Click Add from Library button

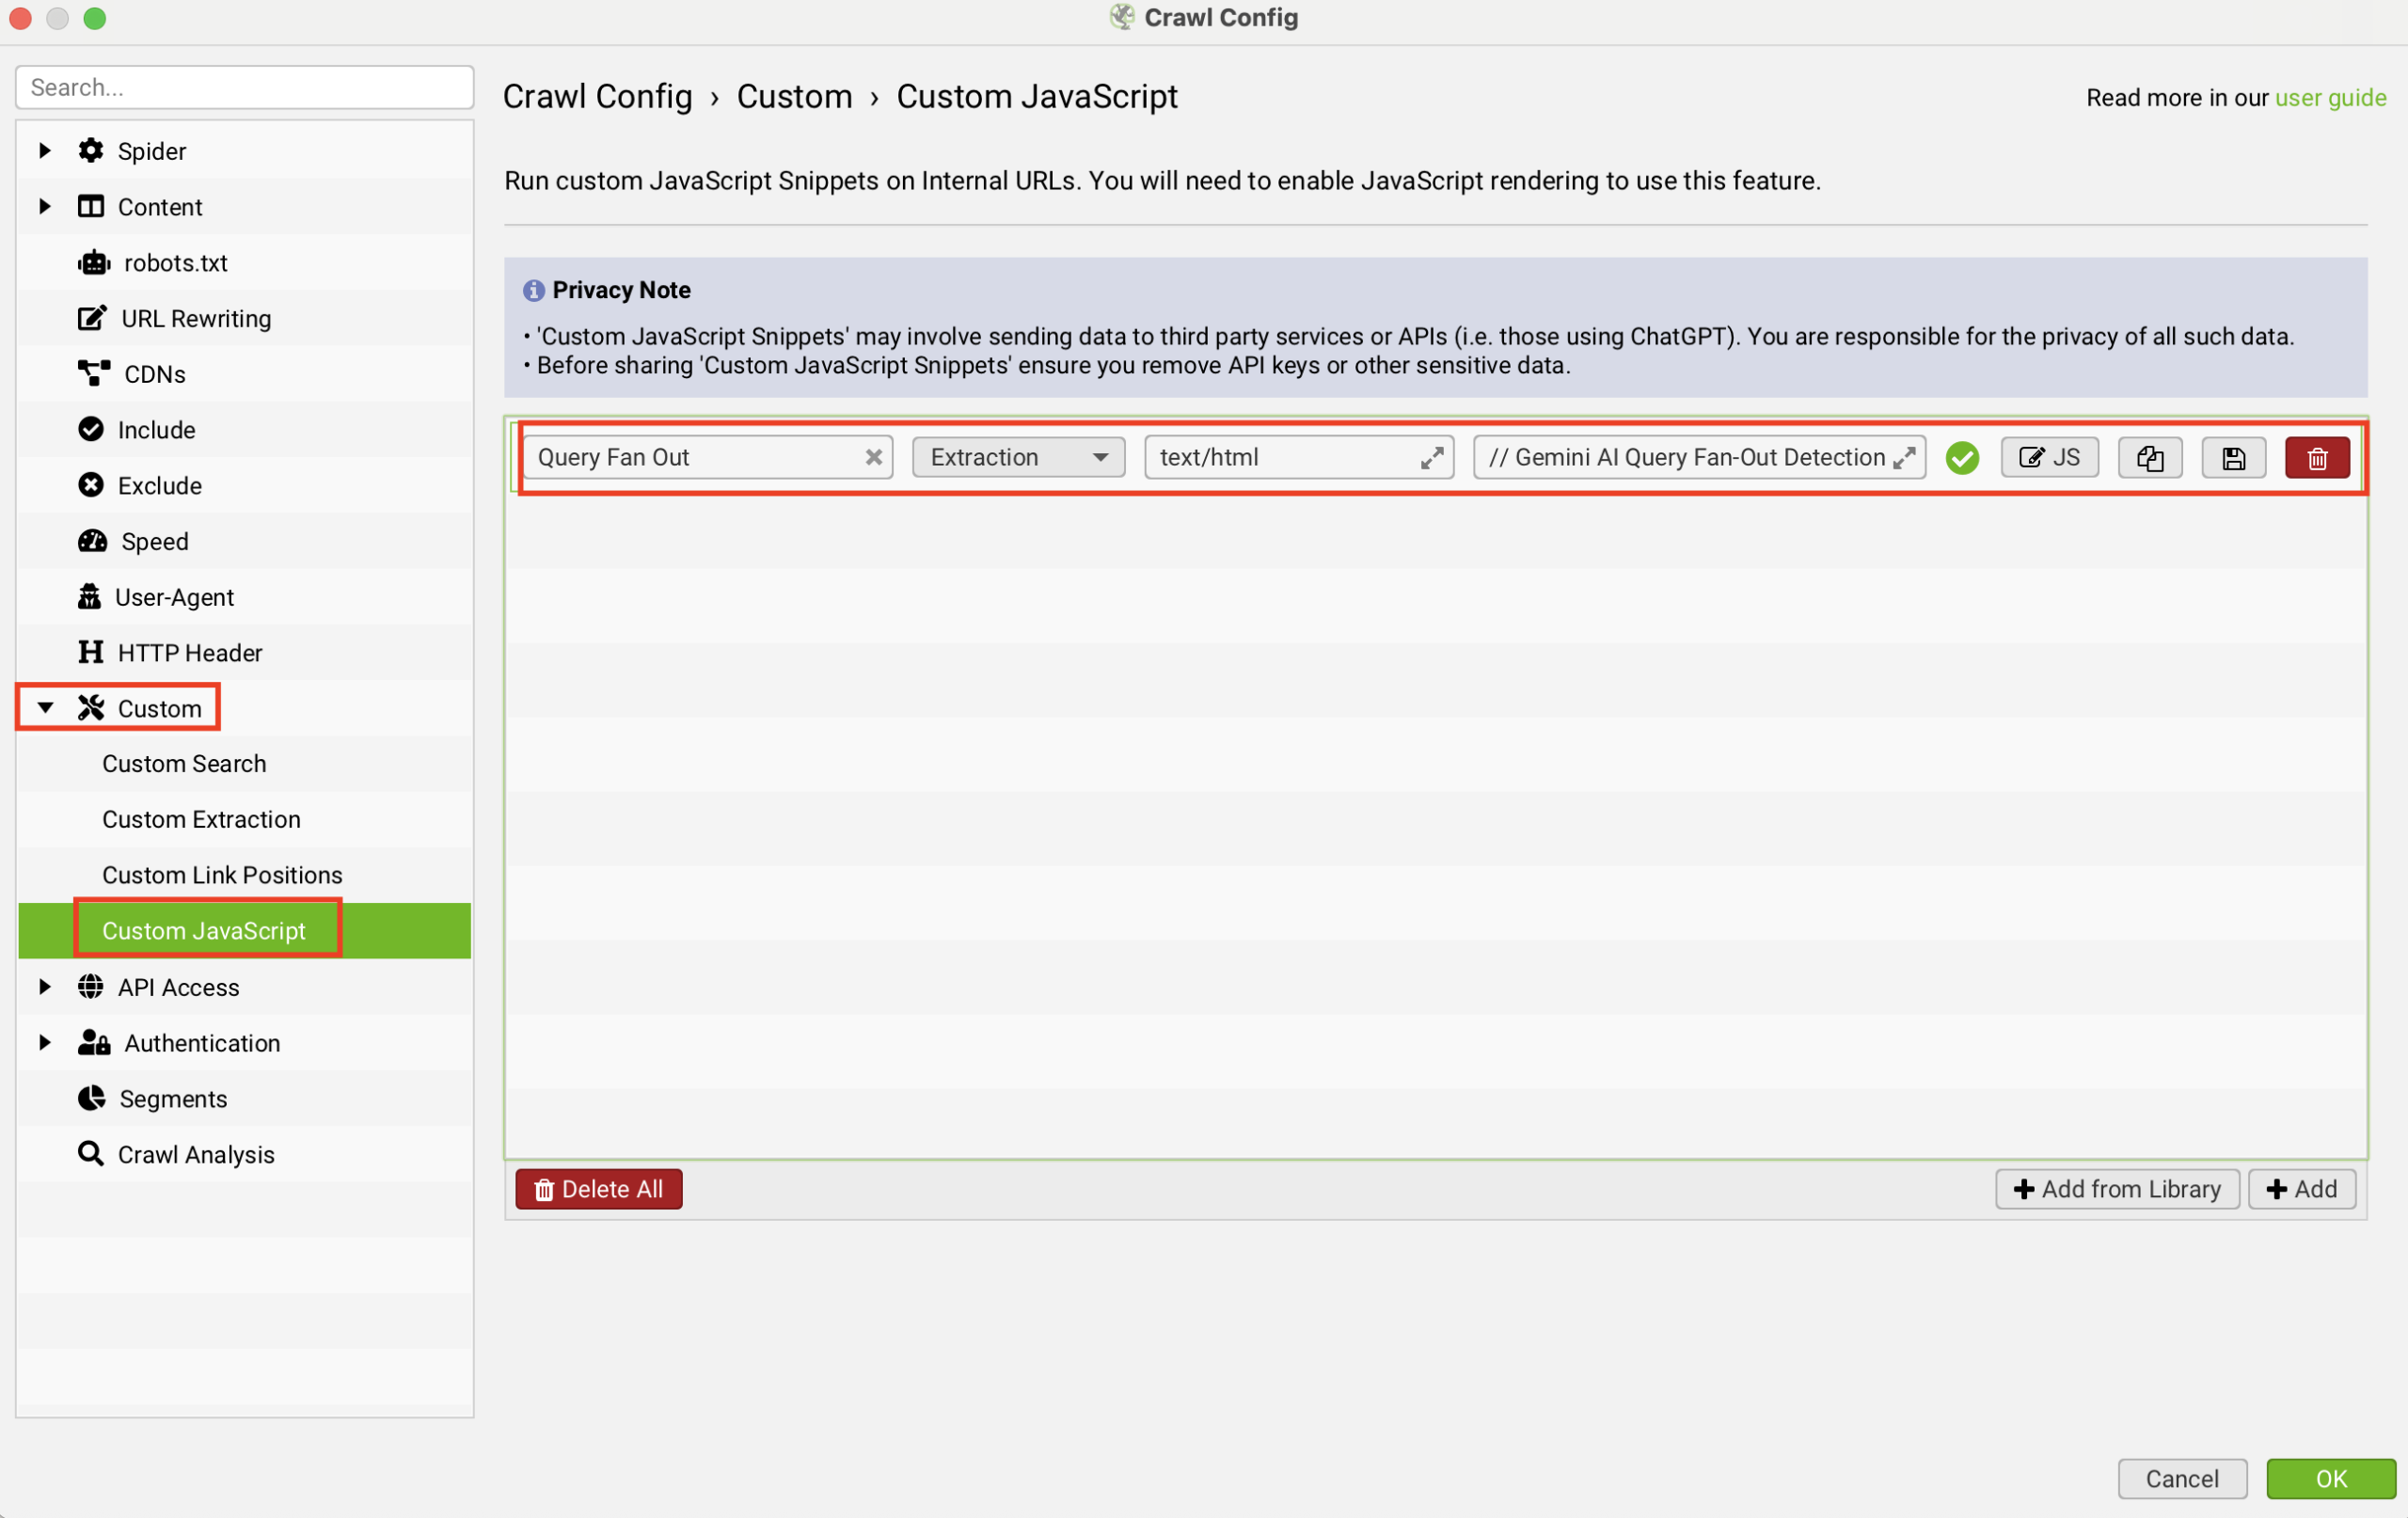tap(2116, 1189)
